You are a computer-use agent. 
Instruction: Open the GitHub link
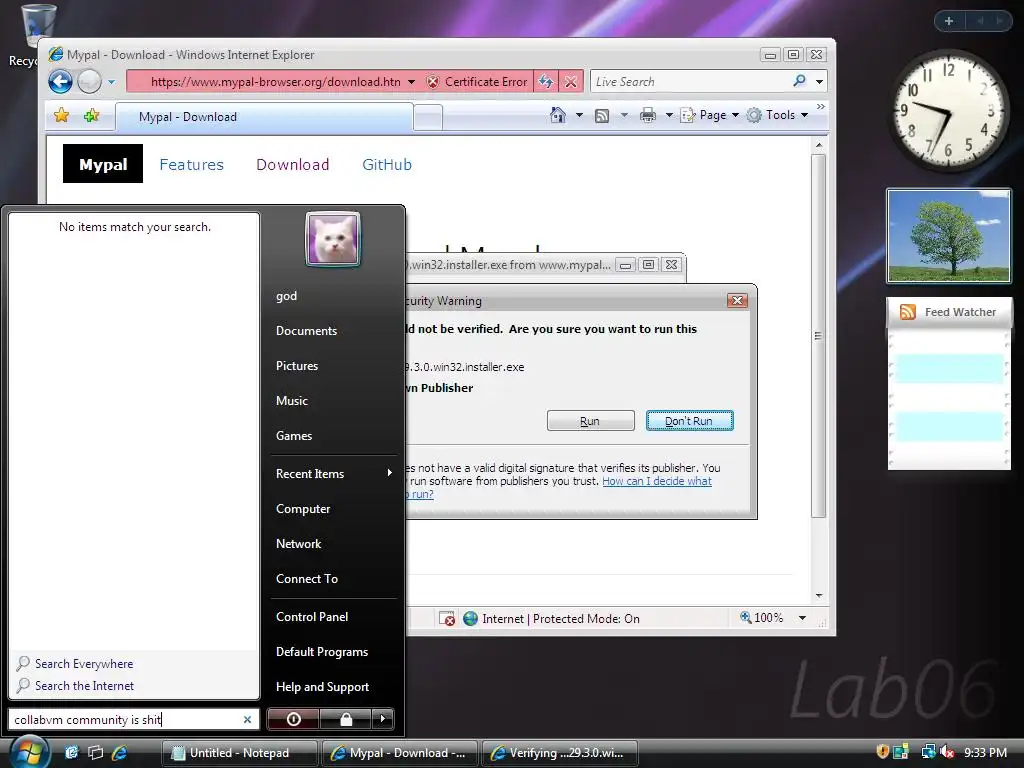tap(387, 165)
